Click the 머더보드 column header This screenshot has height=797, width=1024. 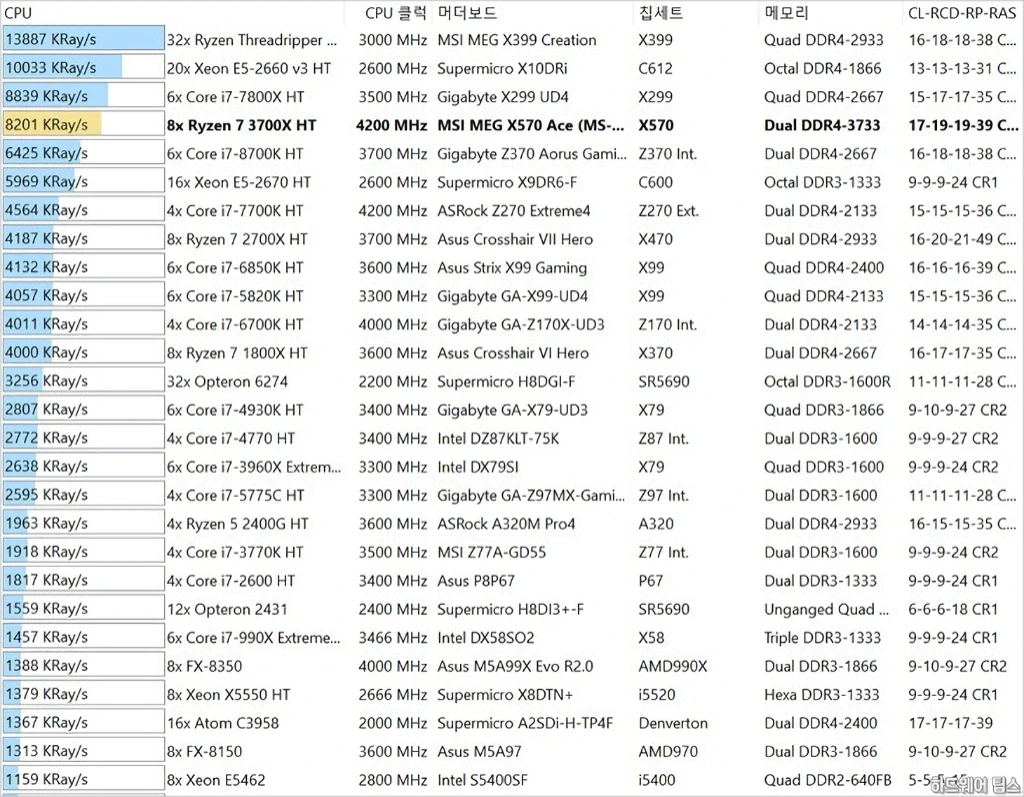467,12
